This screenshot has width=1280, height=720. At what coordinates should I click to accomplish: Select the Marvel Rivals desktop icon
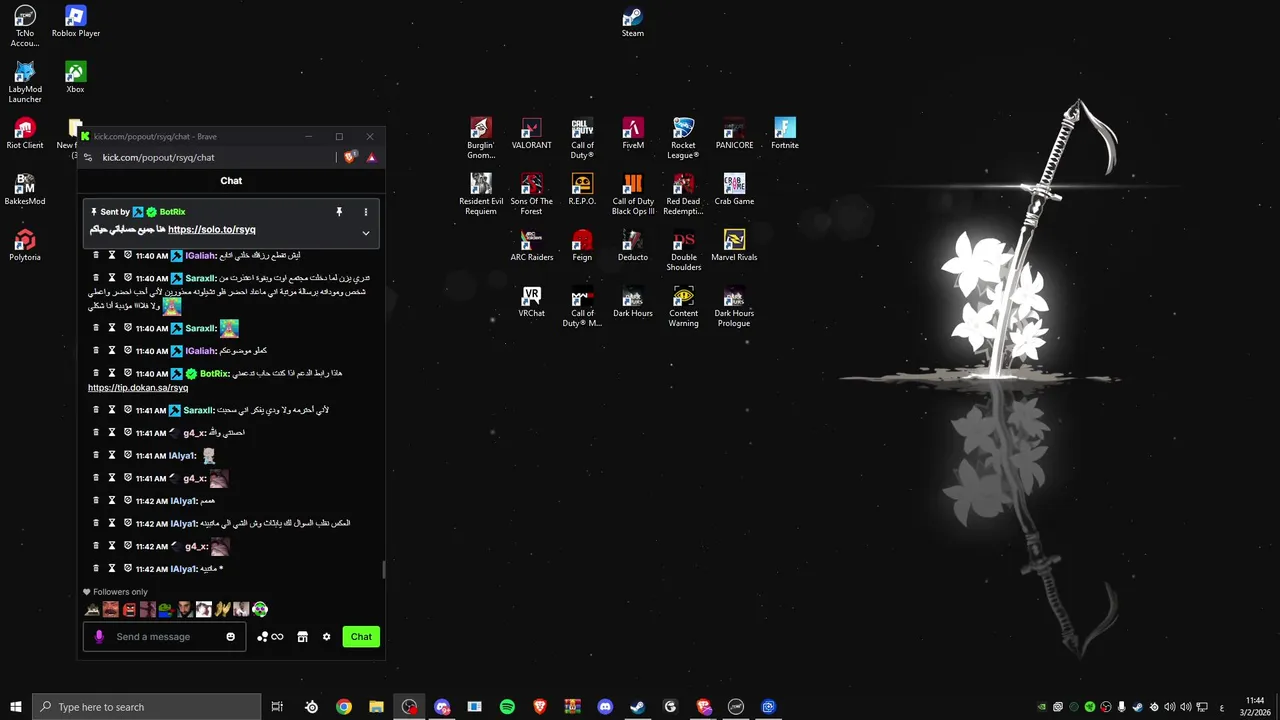734,246
